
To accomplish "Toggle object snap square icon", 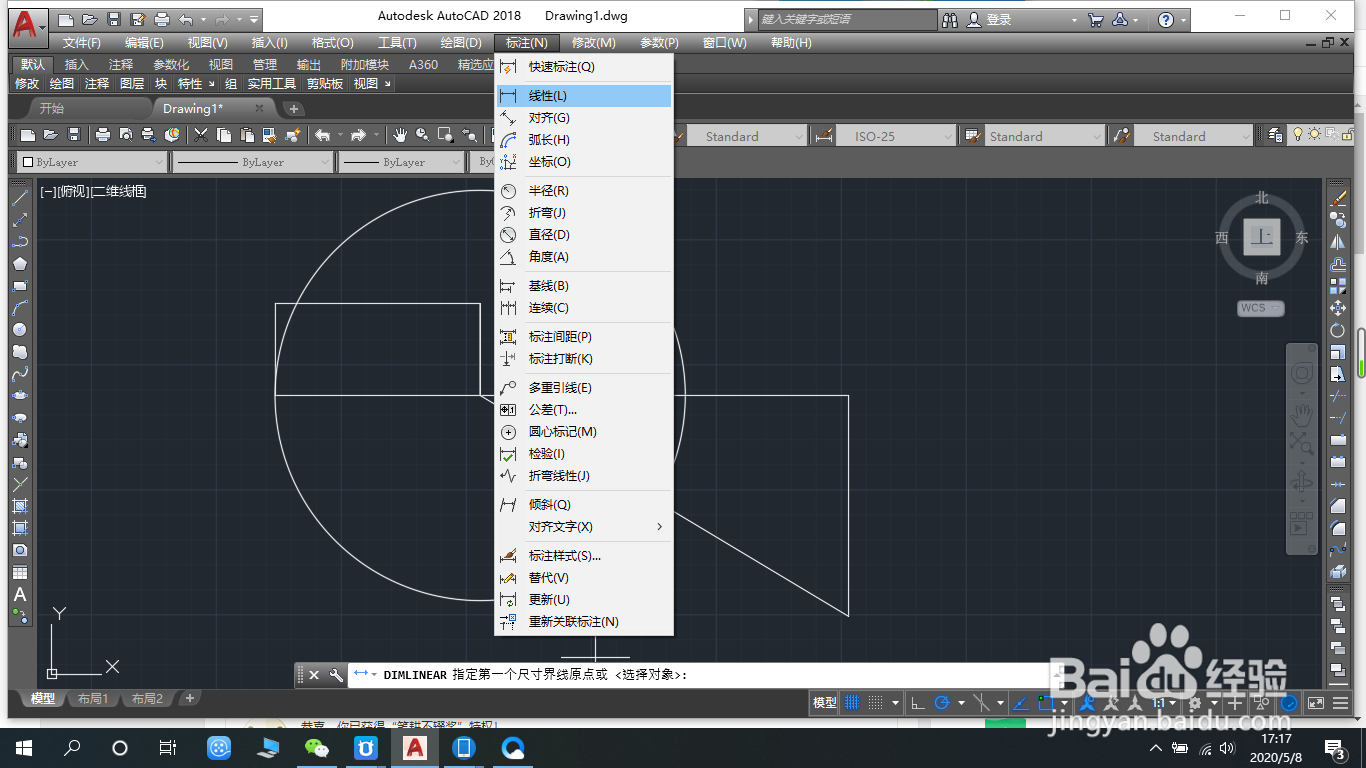I will [1045, 703].
